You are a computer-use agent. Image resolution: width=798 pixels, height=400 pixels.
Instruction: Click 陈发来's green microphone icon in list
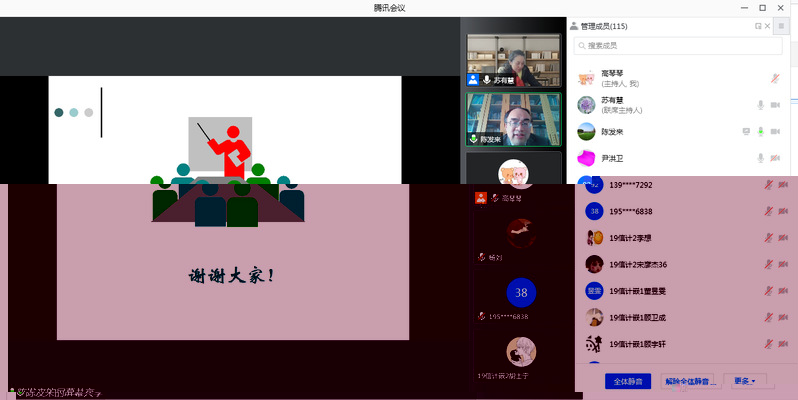[x=760, y=131]
